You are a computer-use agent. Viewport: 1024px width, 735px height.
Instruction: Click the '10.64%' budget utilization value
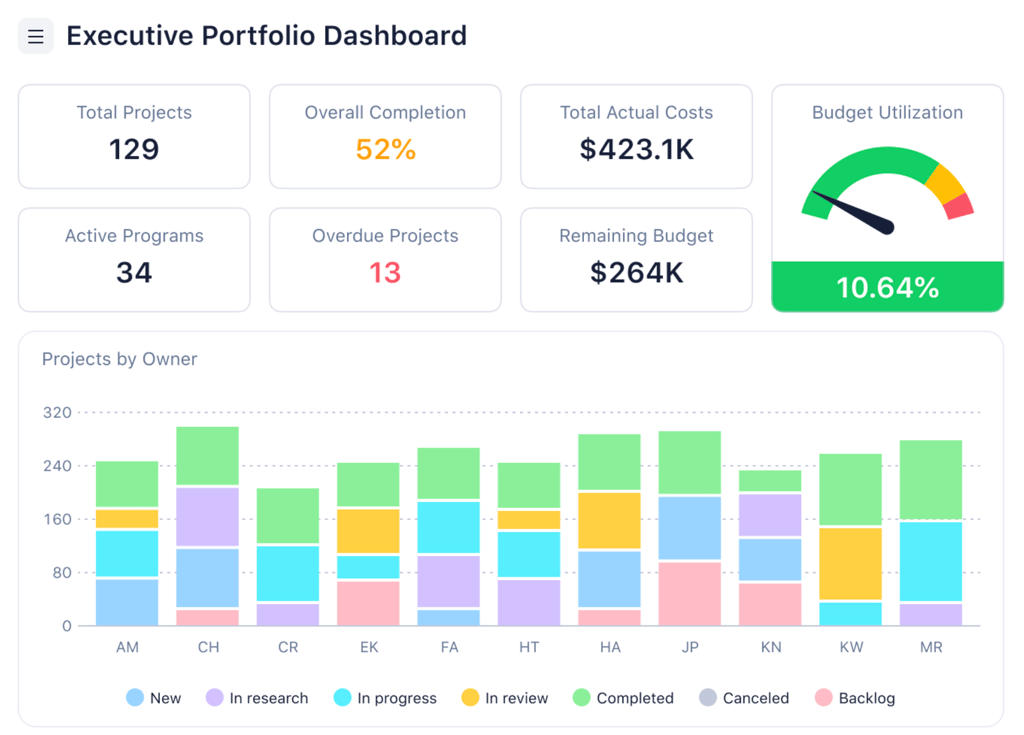[x=887, y=287]
